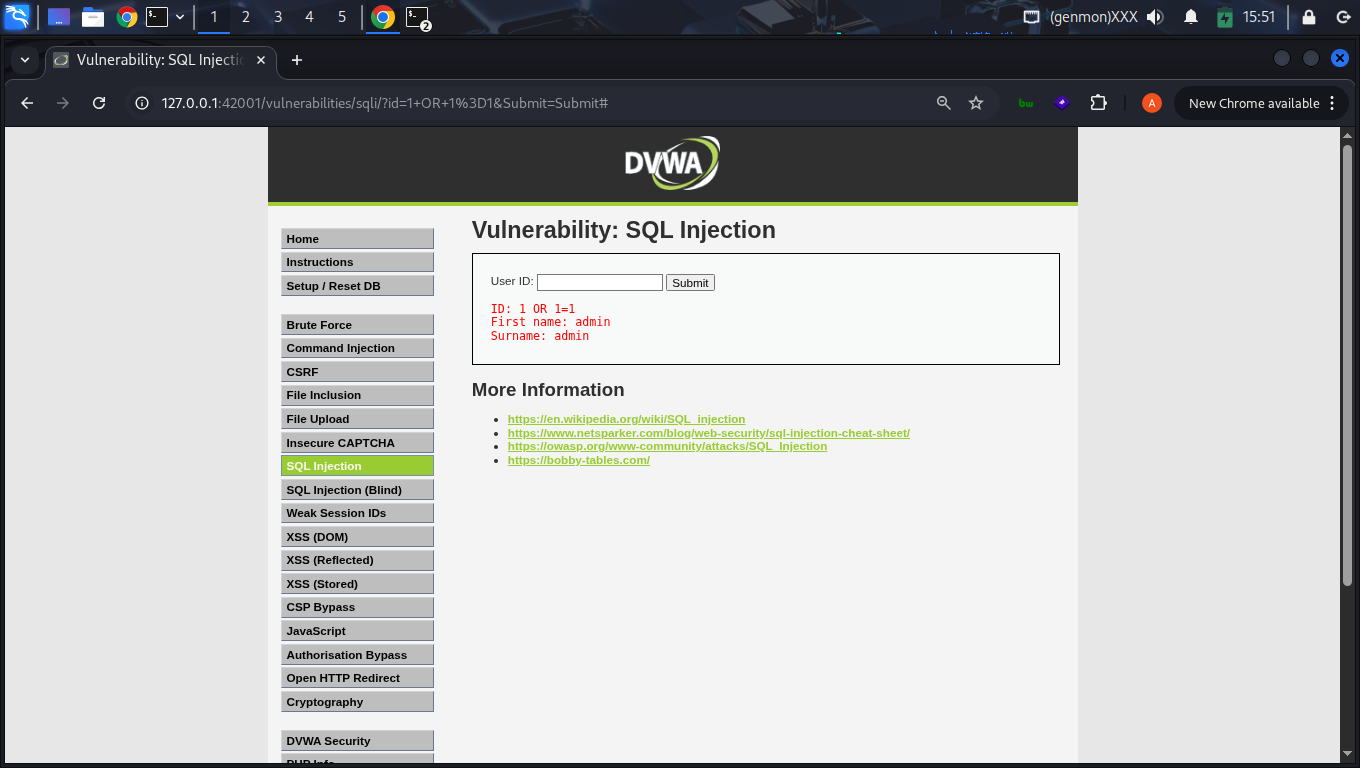Click the zoom magnifier icon in address bar
The width and height of the screenshot is (1360, 768).
pyautogui.click(x=943, y=103)
